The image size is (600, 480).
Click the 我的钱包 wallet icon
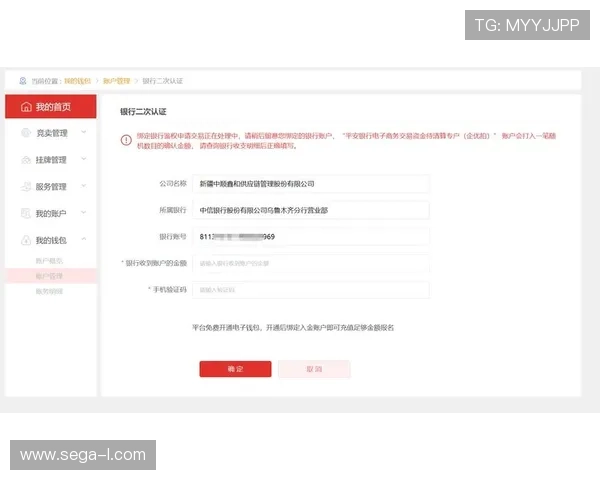pos(26,240)
